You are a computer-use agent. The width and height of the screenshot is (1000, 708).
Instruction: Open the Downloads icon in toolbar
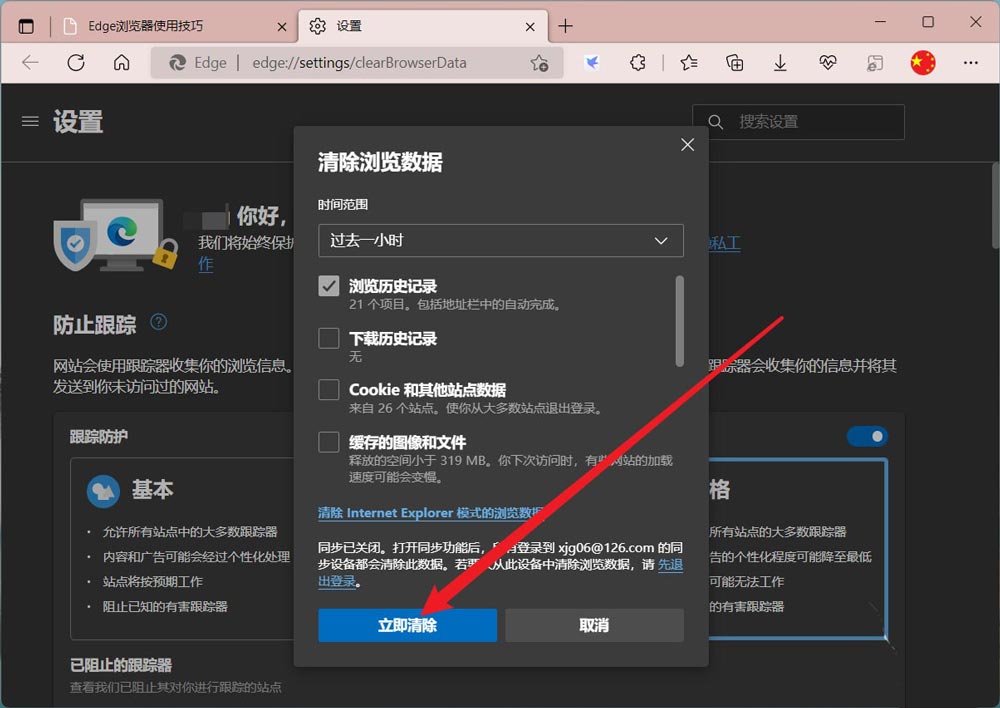(780, 62)
